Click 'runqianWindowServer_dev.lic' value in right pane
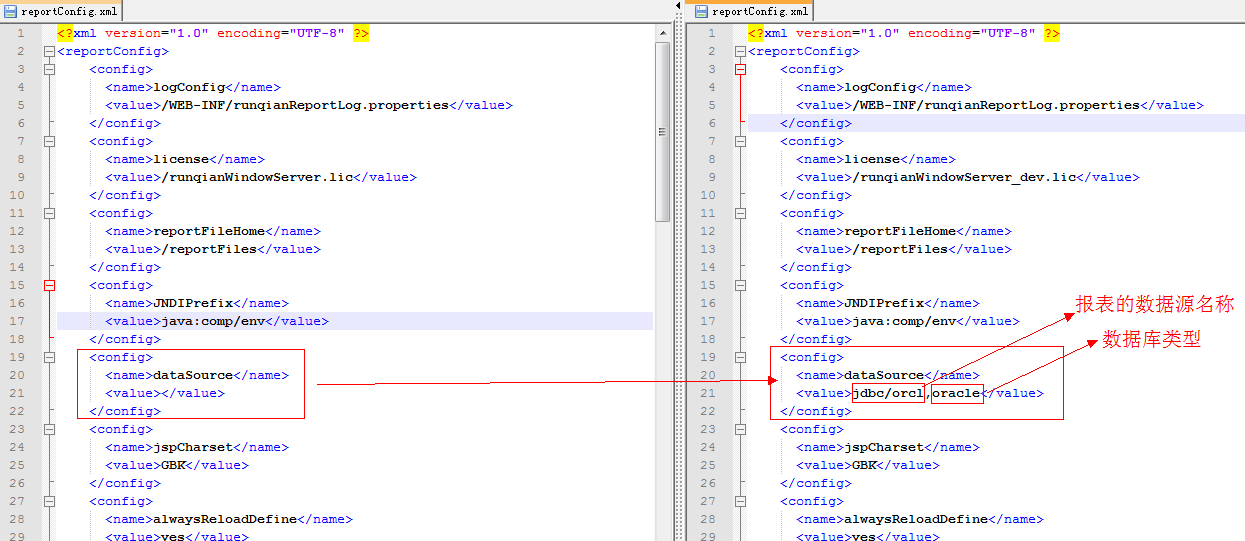The height and width of the screenshot is (541, 1245). 964,178
